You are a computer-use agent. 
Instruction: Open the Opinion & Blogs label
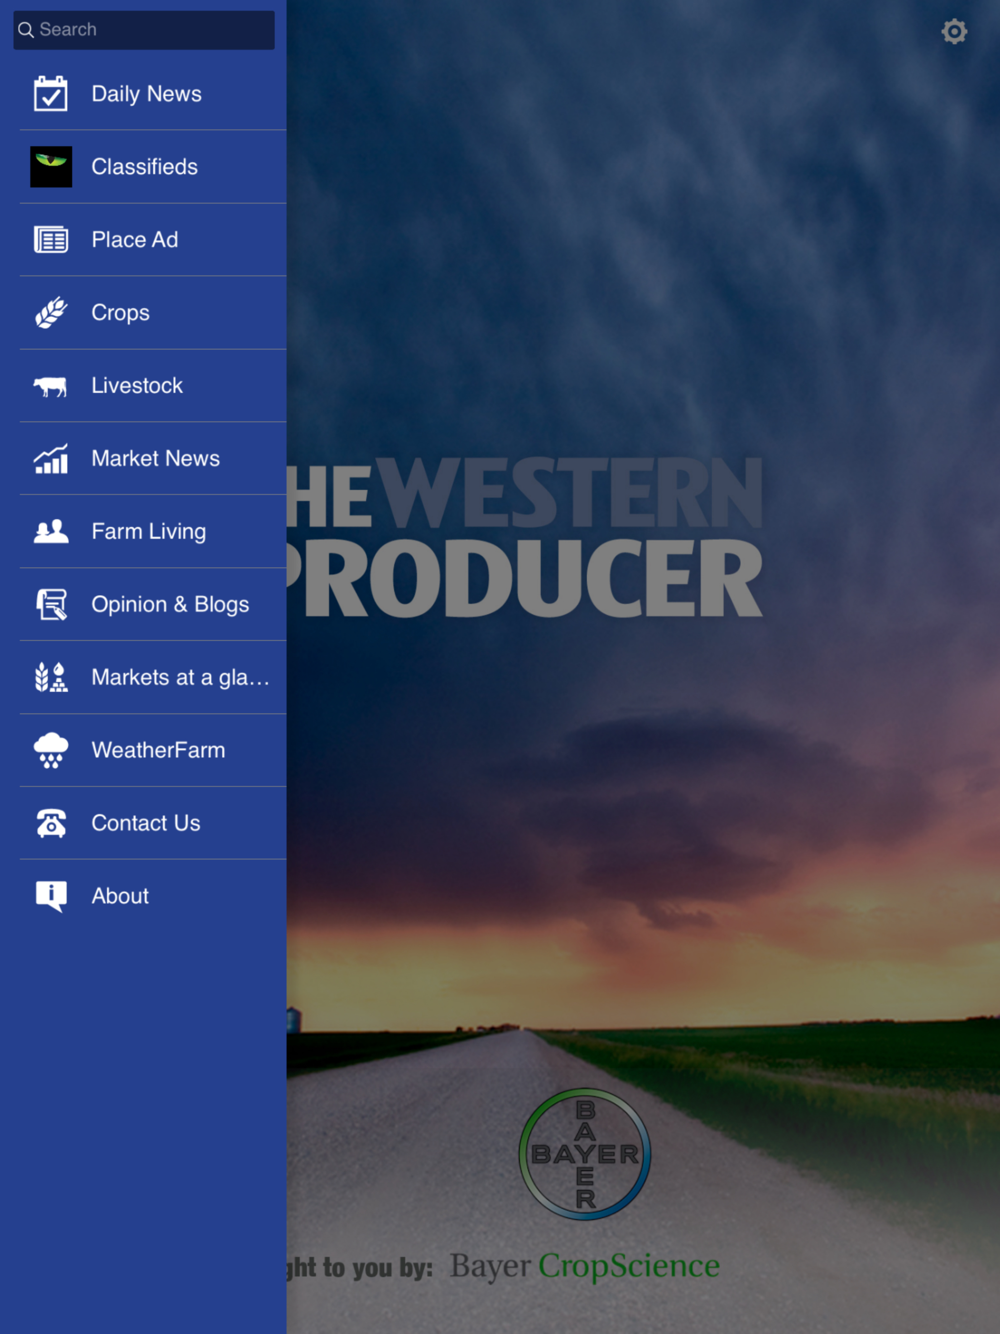click(170, 605)
